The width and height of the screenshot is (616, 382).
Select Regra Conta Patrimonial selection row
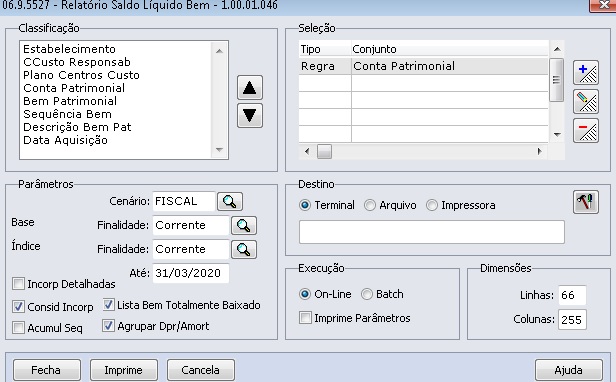(x=423, y=66)
